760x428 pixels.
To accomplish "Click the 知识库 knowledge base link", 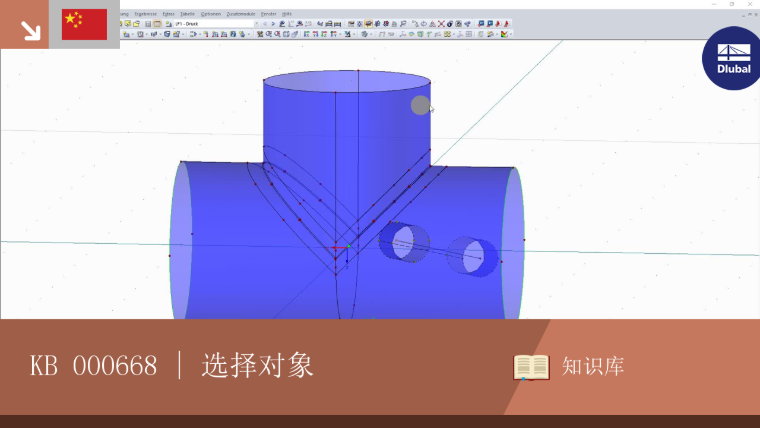I will coord(593,366).
